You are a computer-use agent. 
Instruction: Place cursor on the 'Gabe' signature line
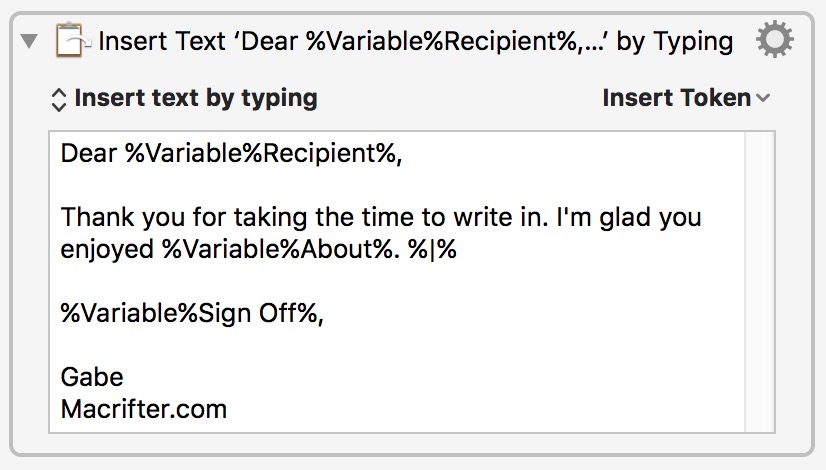pos(92,377)
